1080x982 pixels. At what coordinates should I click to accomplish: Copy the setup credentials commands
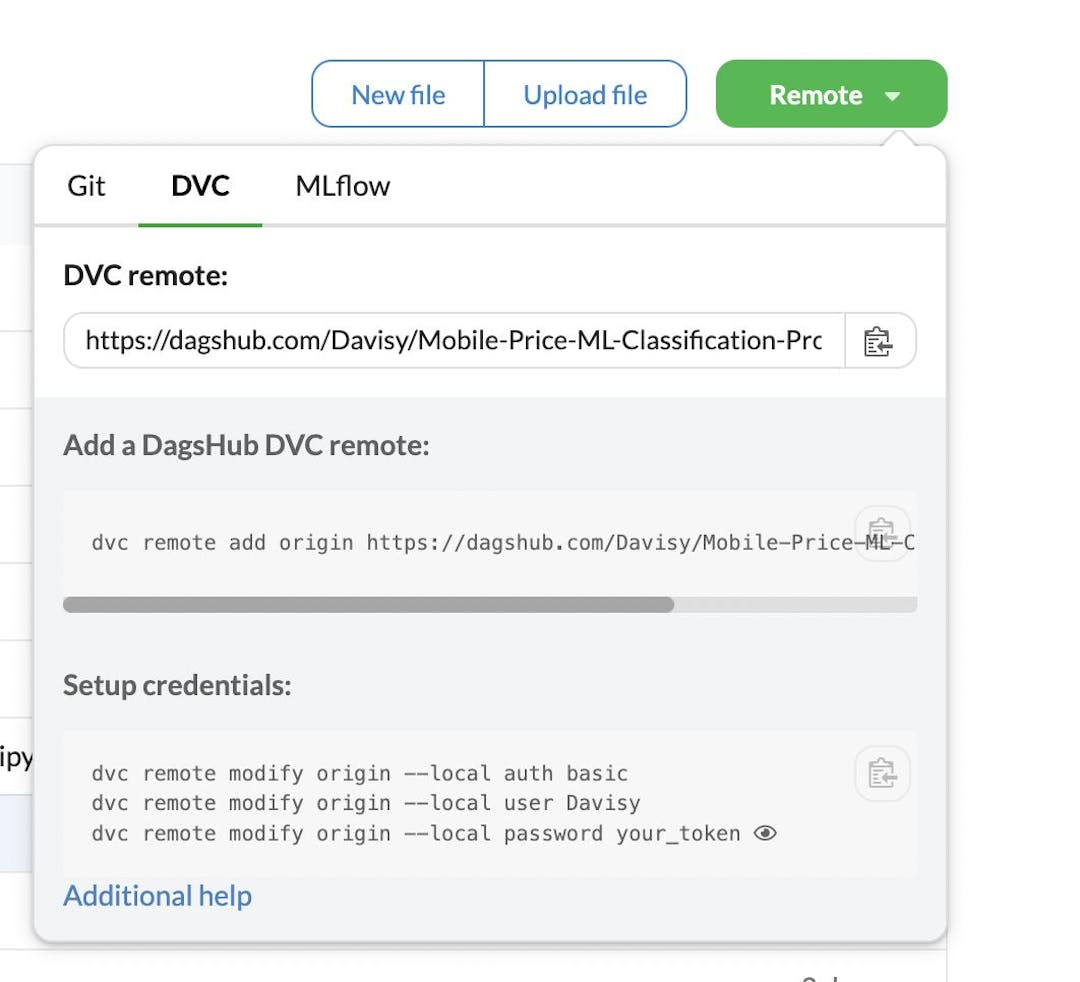click(882, 775)
